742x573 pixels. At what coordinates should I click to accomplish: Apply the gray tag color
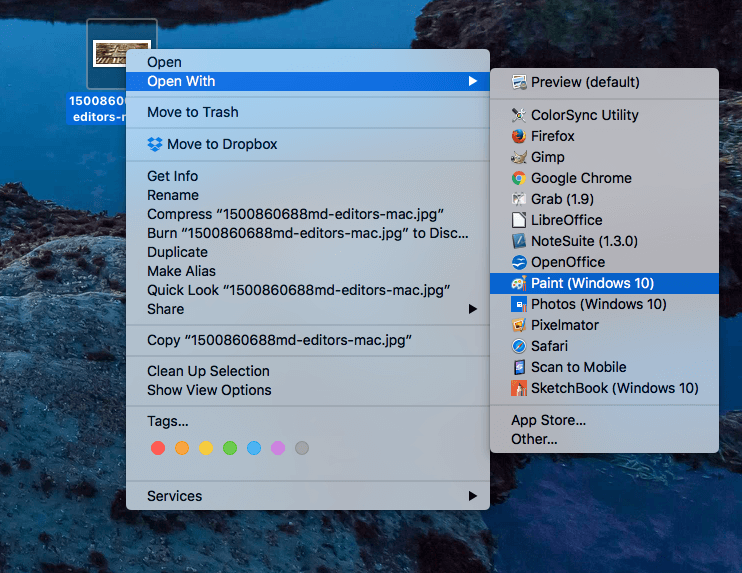[302, 448]
